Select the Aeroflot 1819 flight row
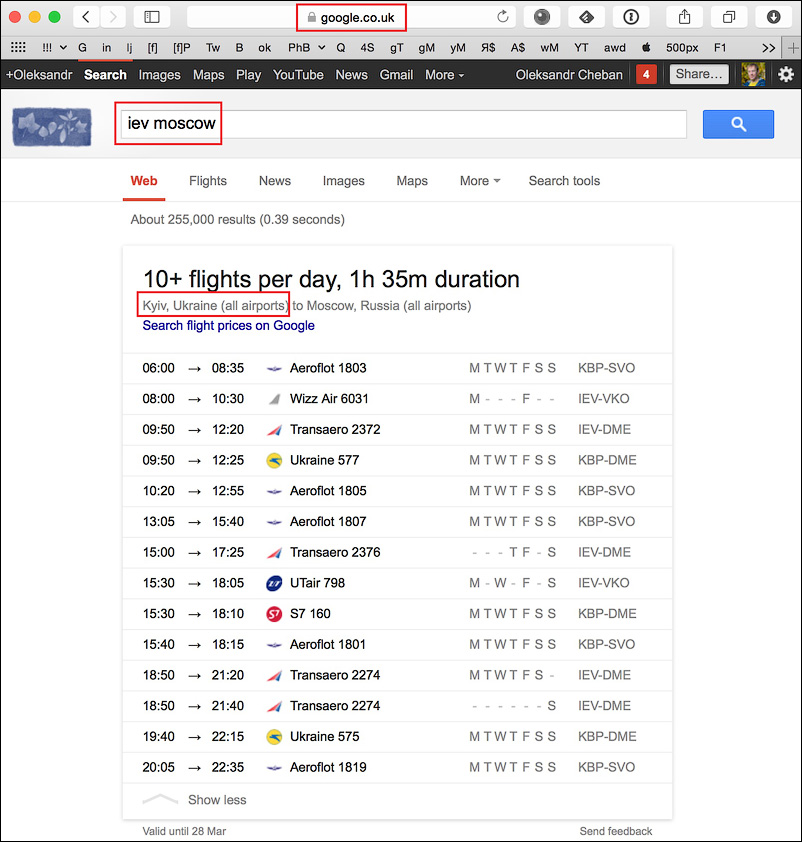Image resolution: width=802 pixels, height=842 pixels. (397, 767)
